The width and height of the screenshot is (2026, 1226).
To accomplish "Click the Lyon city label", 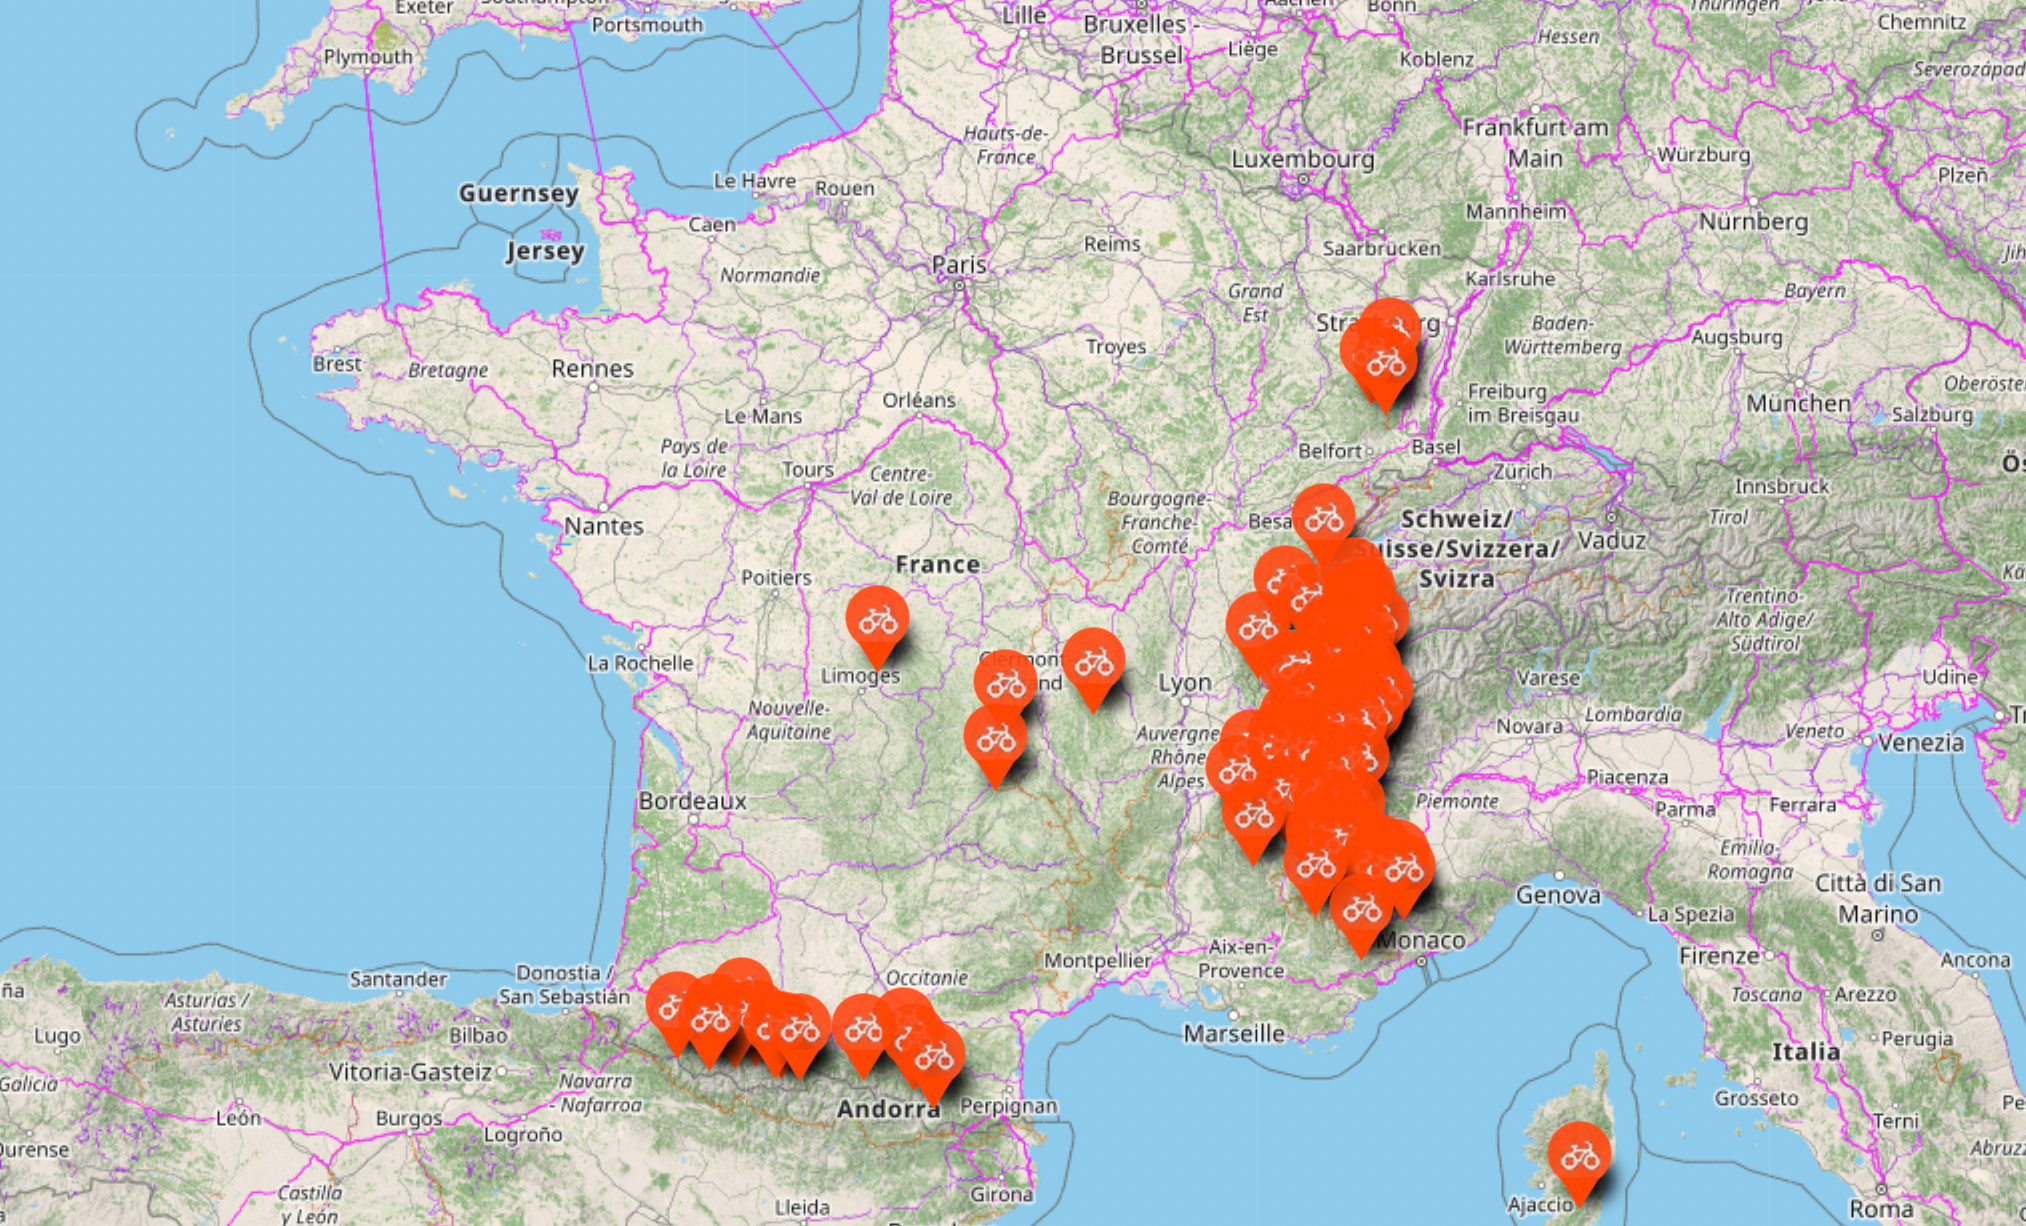I will pos(1184,683).
